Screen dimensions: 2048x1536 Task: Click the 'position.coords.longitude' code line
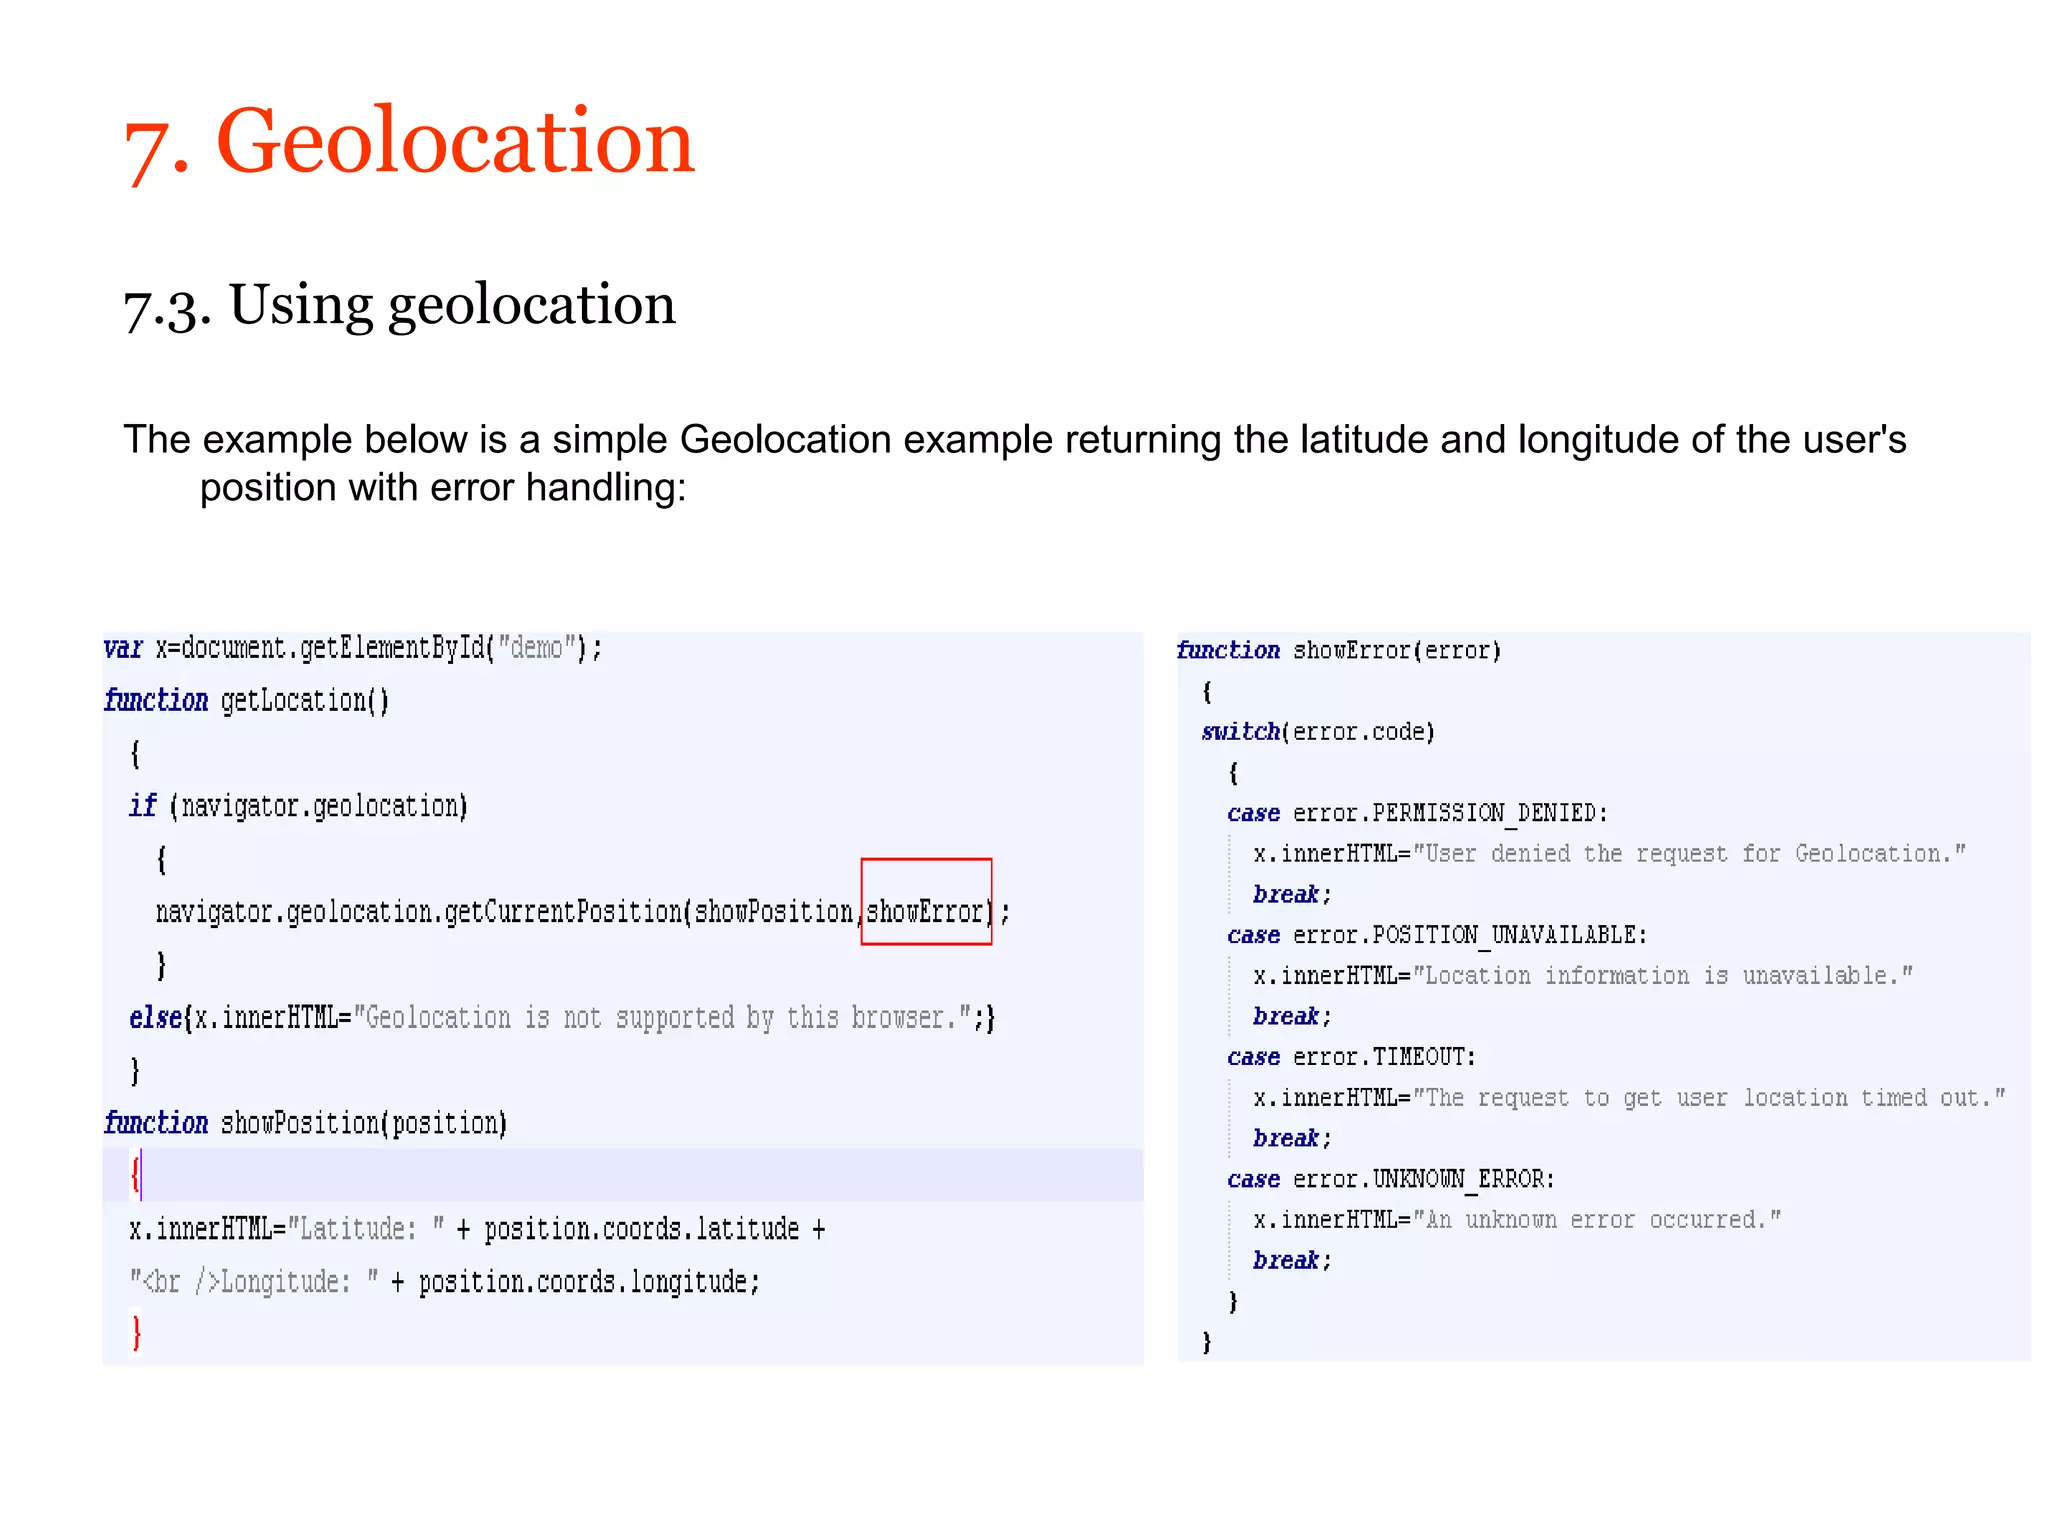tap(444, 1282)
